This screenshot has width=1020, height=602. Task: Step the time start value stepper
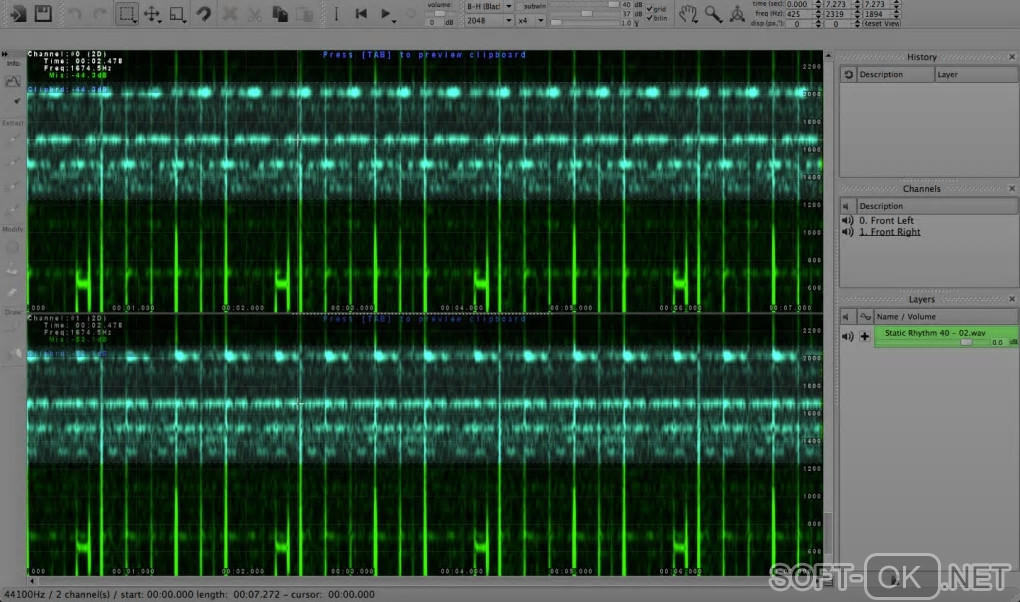click(x=818, y=4)
